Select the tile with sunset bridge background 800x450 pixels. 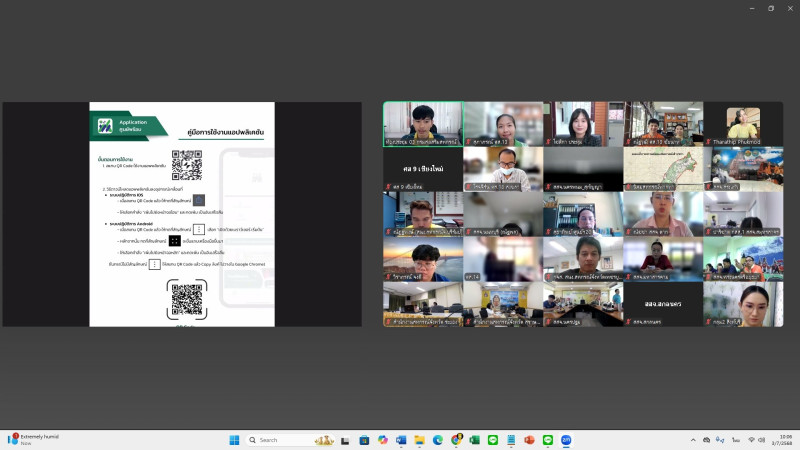coord(423,259)
